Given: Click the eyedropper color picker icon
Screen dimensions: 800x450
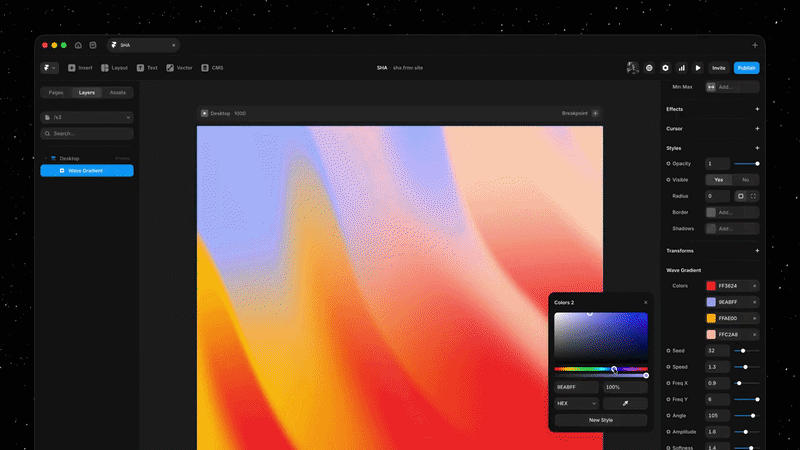Looking at the screenshot, I should coord(625,403).
